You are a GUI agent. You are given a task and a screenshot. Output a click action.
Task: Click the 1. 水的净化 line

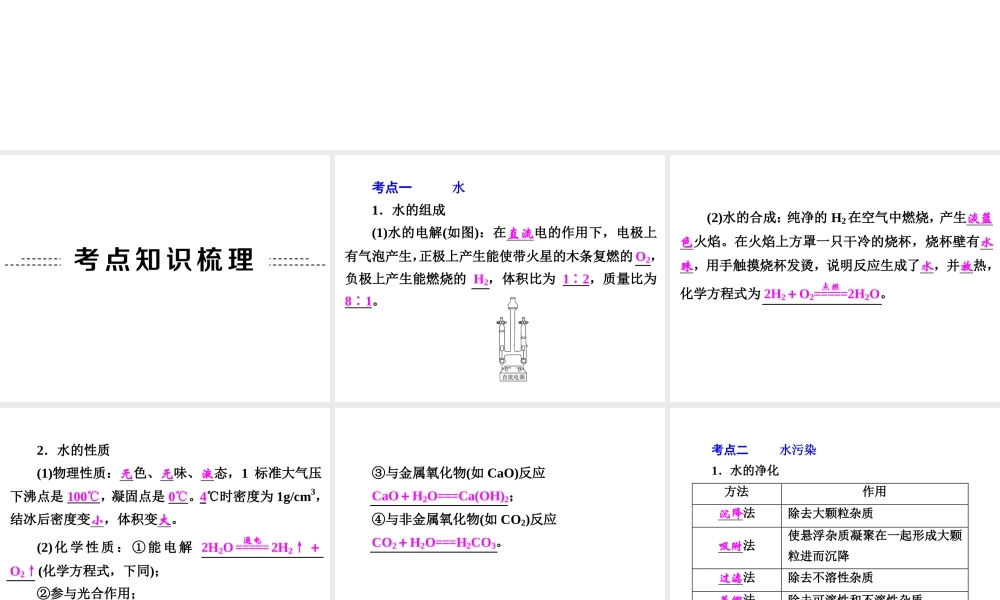(x=745, y=471)
